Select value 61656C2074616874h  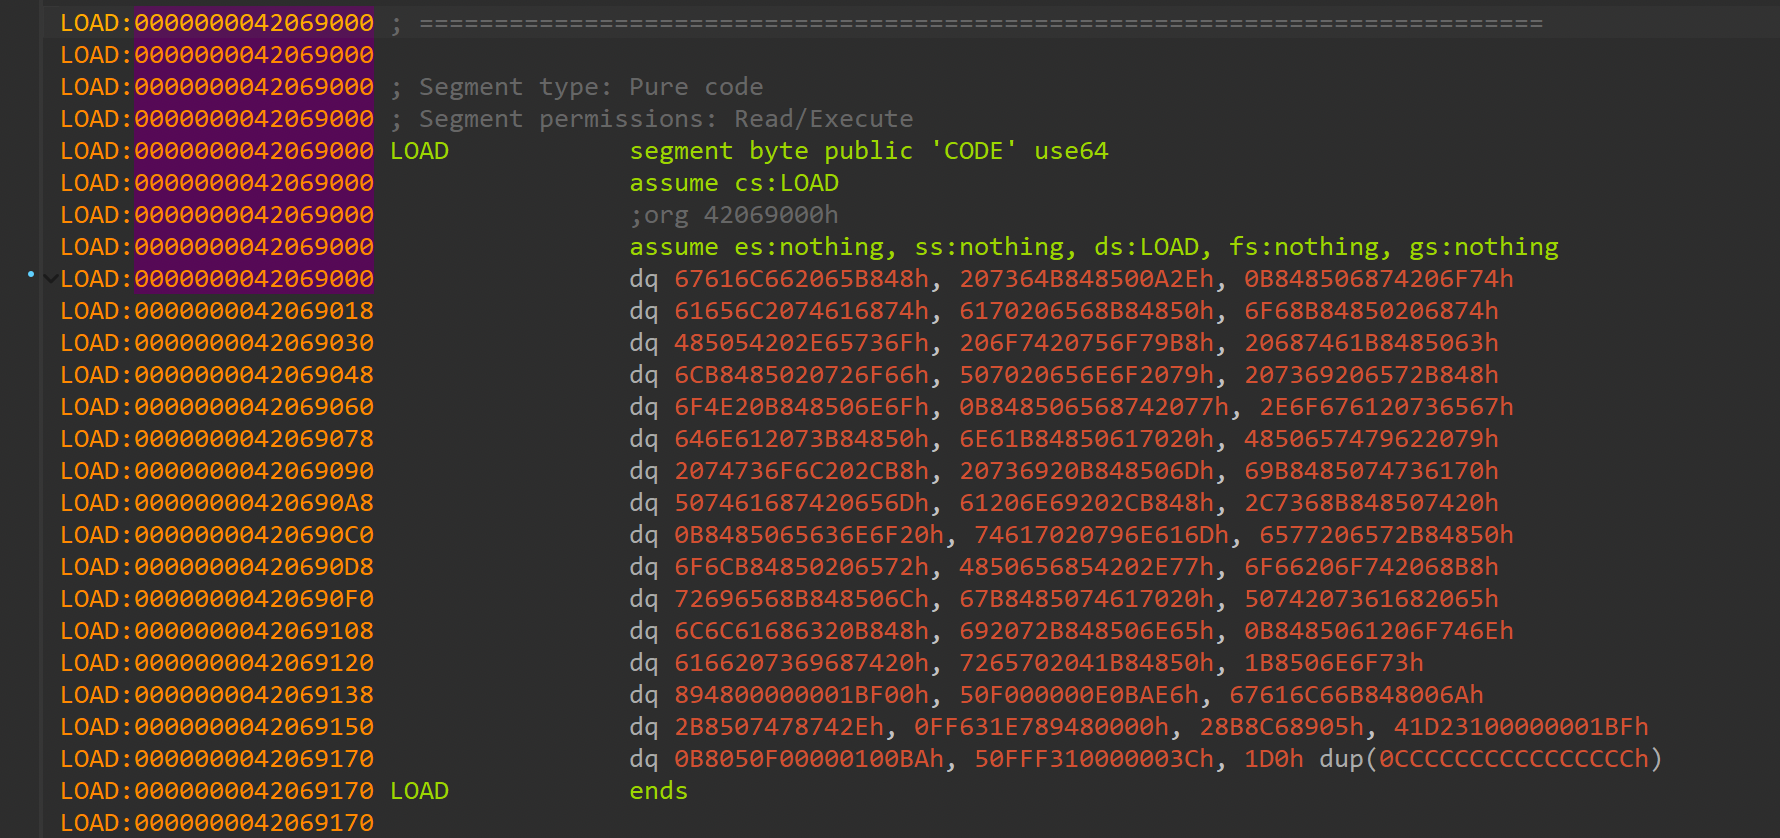(x=801, y=311)
